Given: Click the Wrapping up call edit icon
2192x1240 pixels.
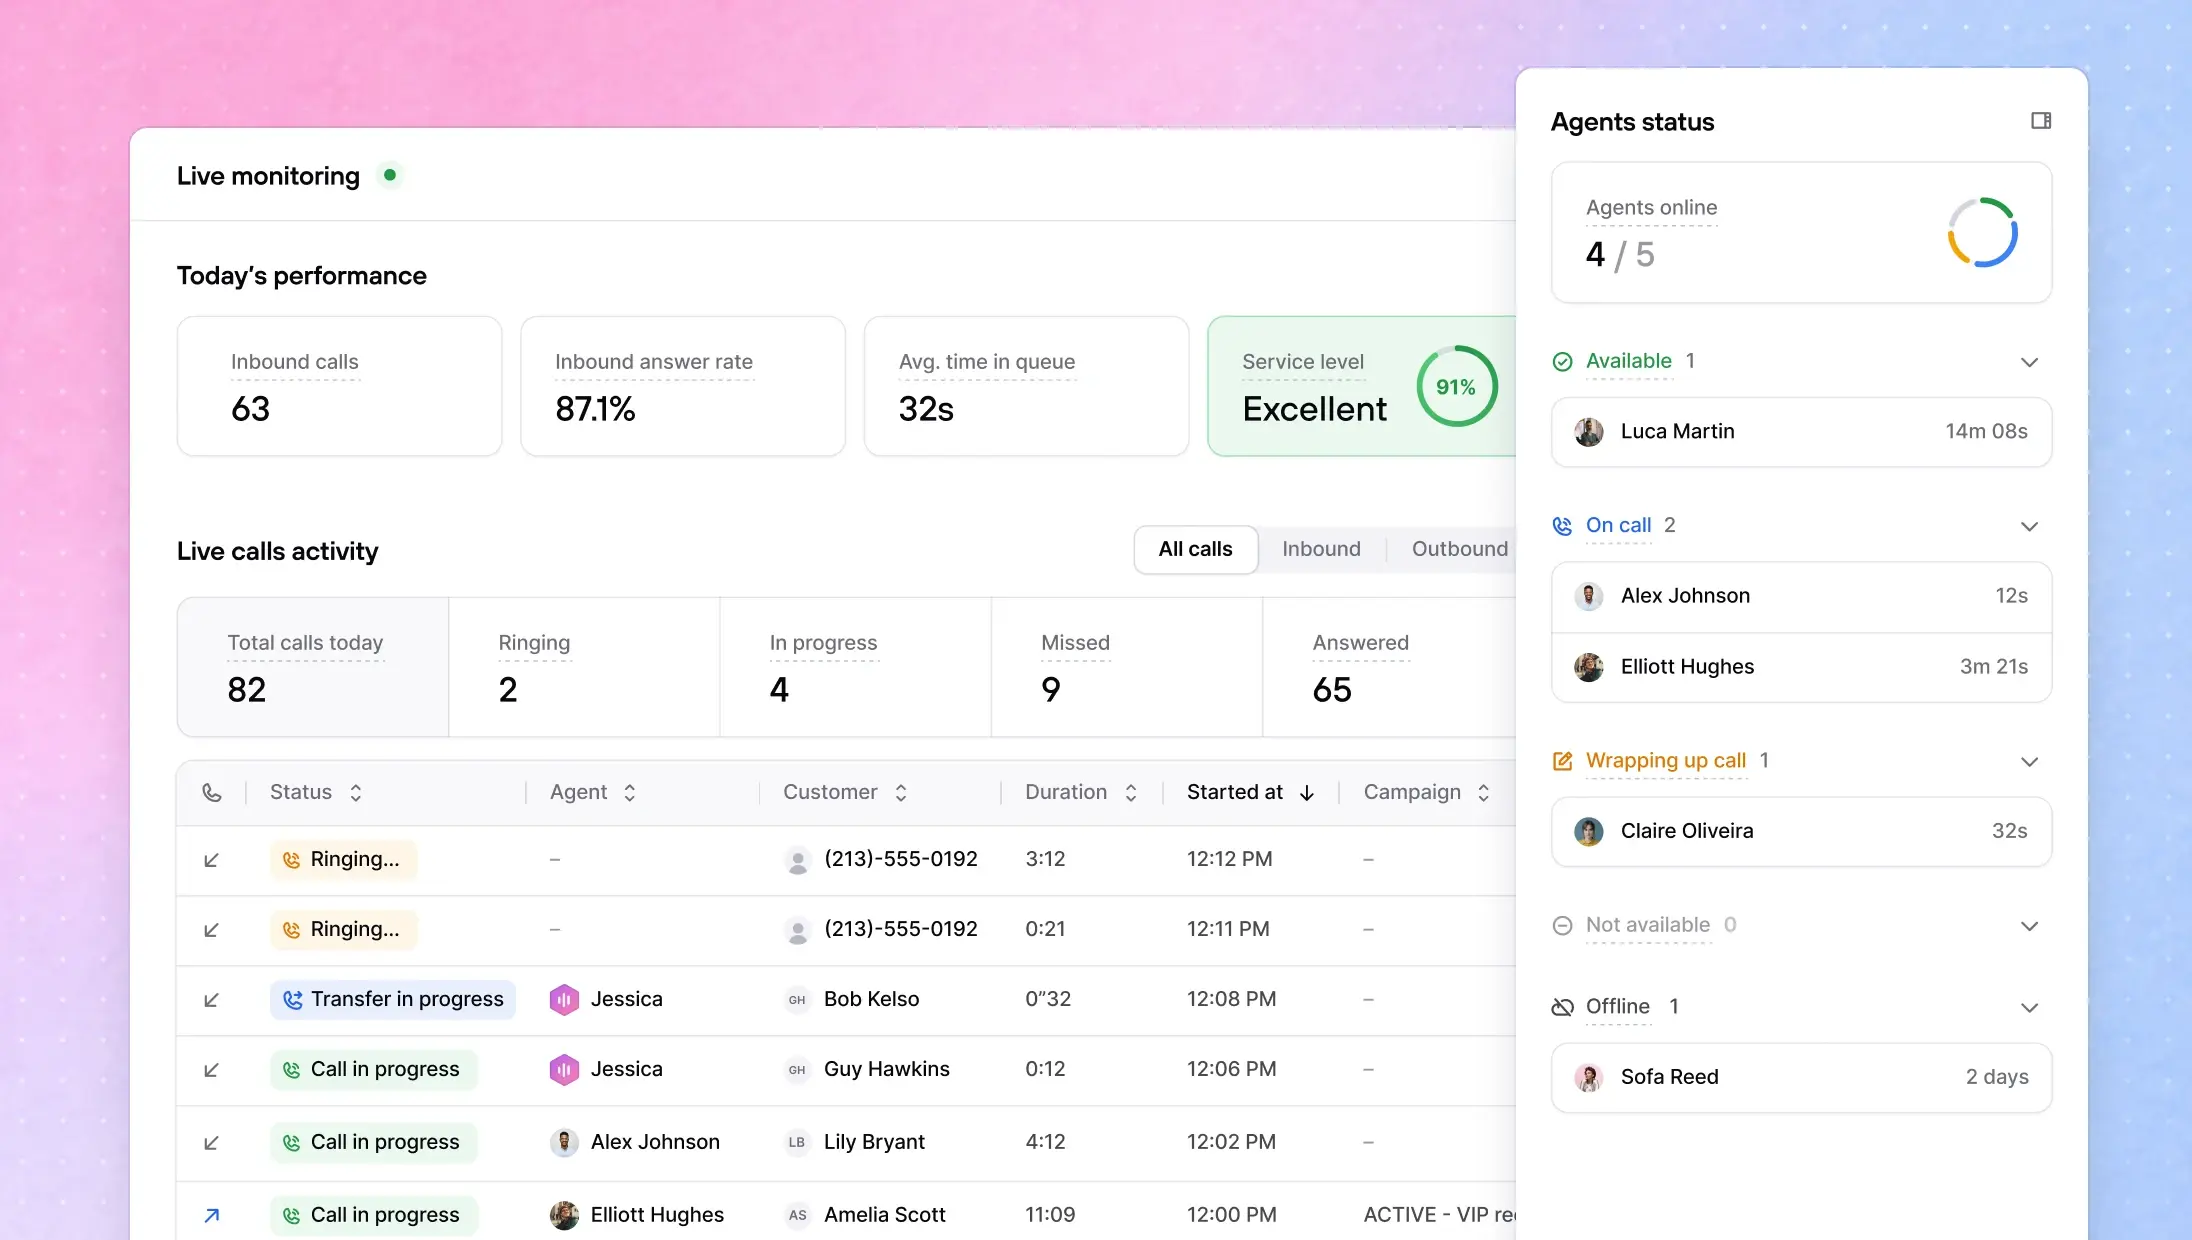Looking at the screenshot, I should [x=1562, y=762].
